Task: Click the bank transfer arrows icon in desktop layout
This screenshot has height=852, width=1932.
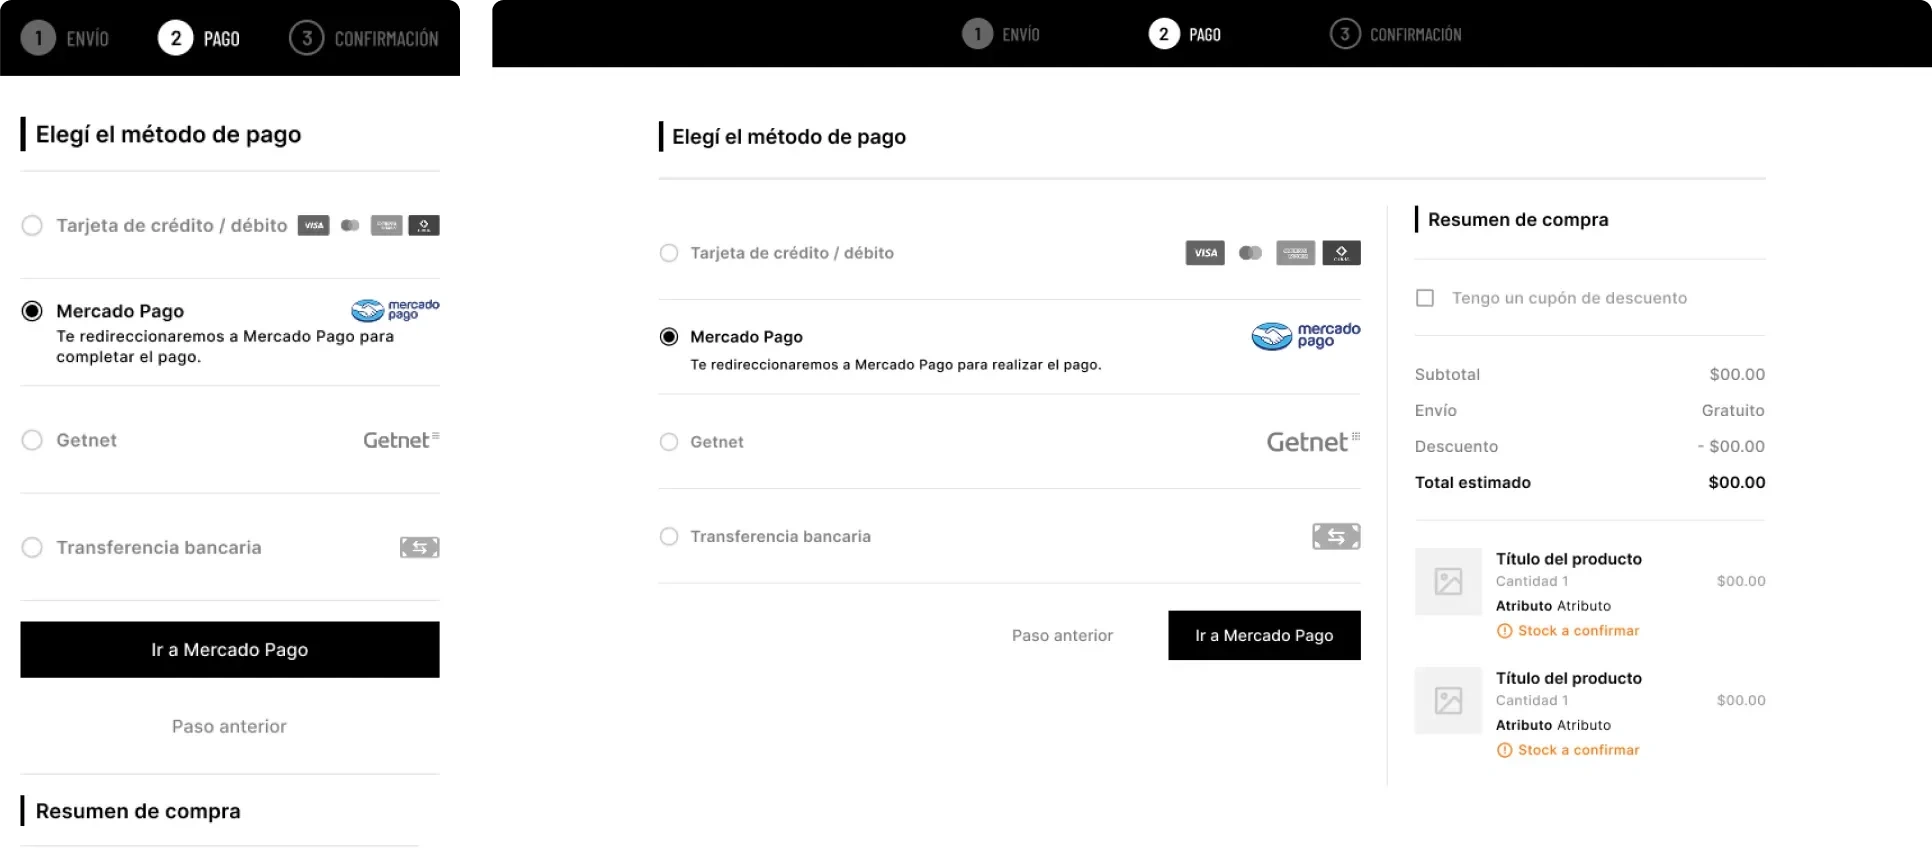Action: point(1336,537)
